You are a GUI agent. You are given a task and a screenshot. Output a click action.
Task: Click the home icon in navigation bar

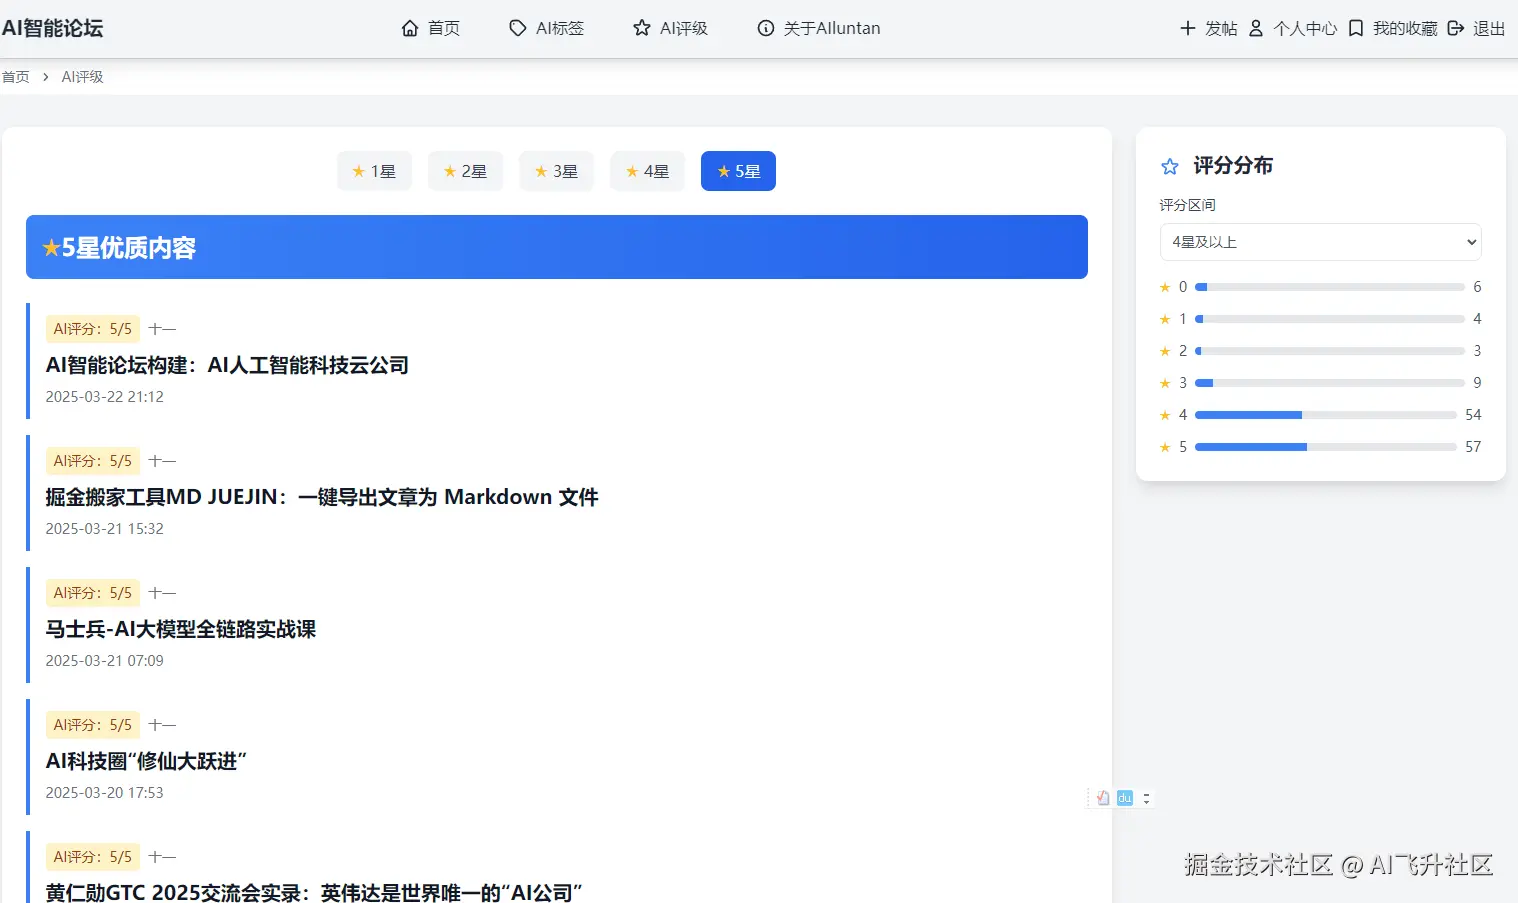tap(410, 28)
